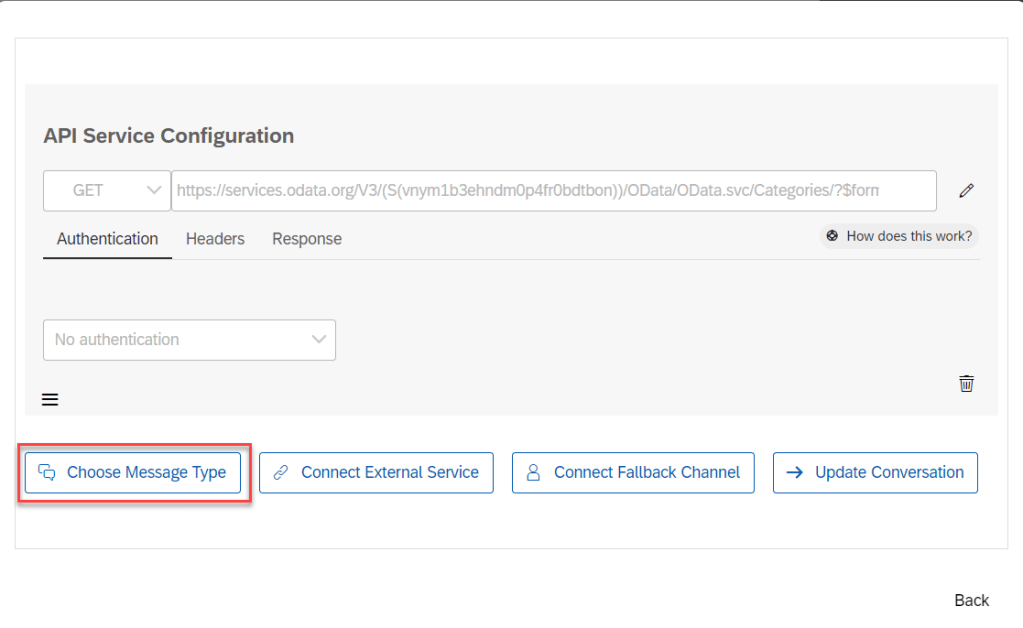Open the GET HTTP method dropdown
This screenshot has width=1023, height=628.
[x=106, y=190]
